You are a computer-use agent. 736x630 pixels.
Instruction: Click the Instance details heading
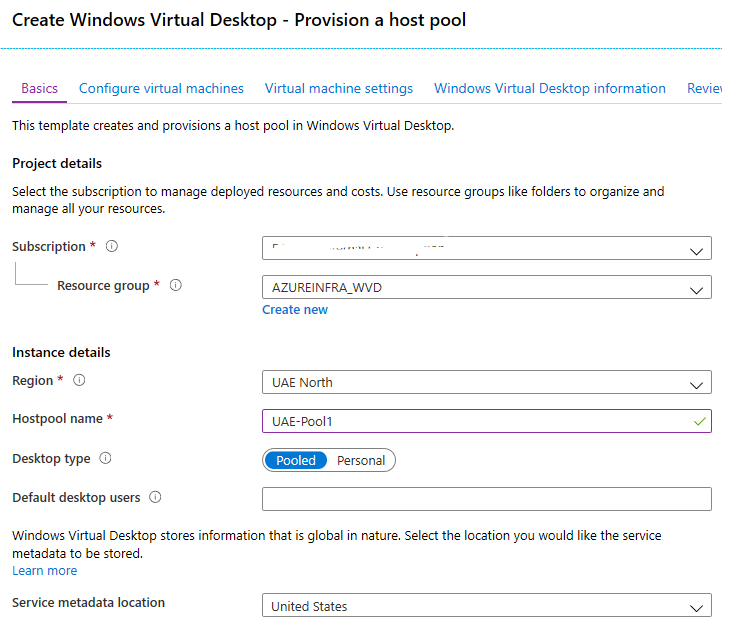point(61,352)
